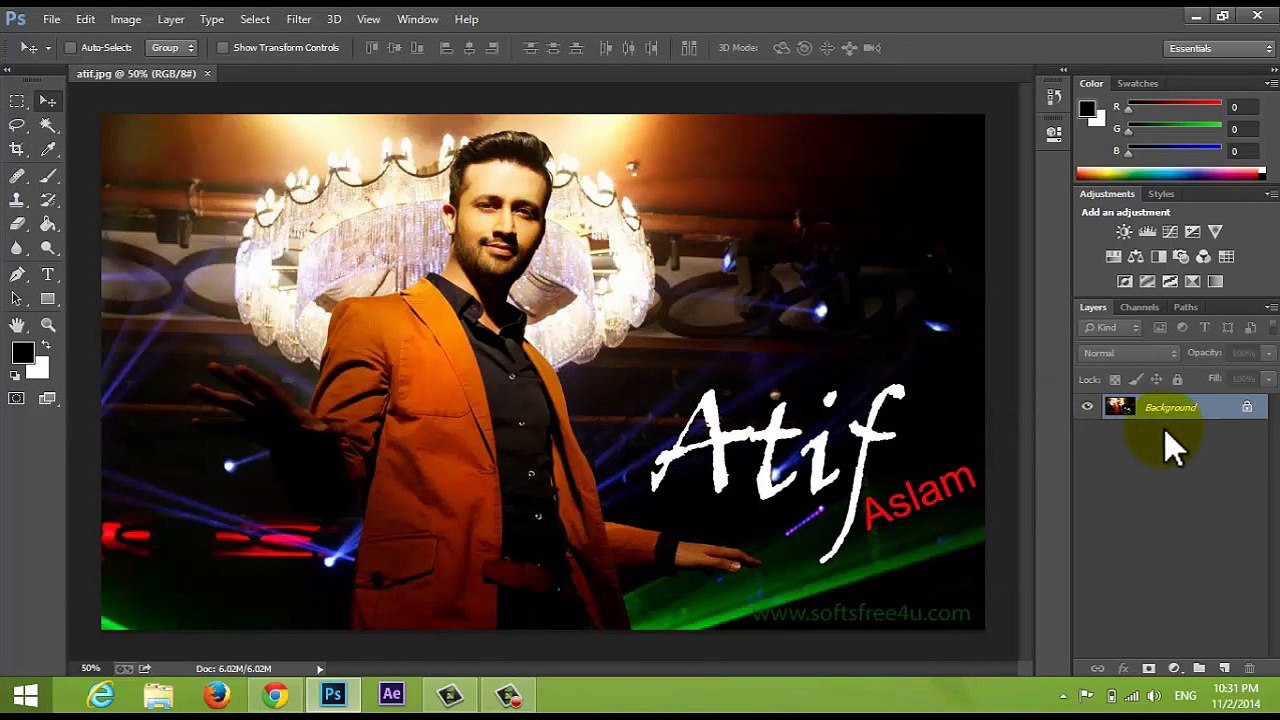
Task: Add a Curves adjustment
Action: pyautogui.click(x=1170, y=232)
